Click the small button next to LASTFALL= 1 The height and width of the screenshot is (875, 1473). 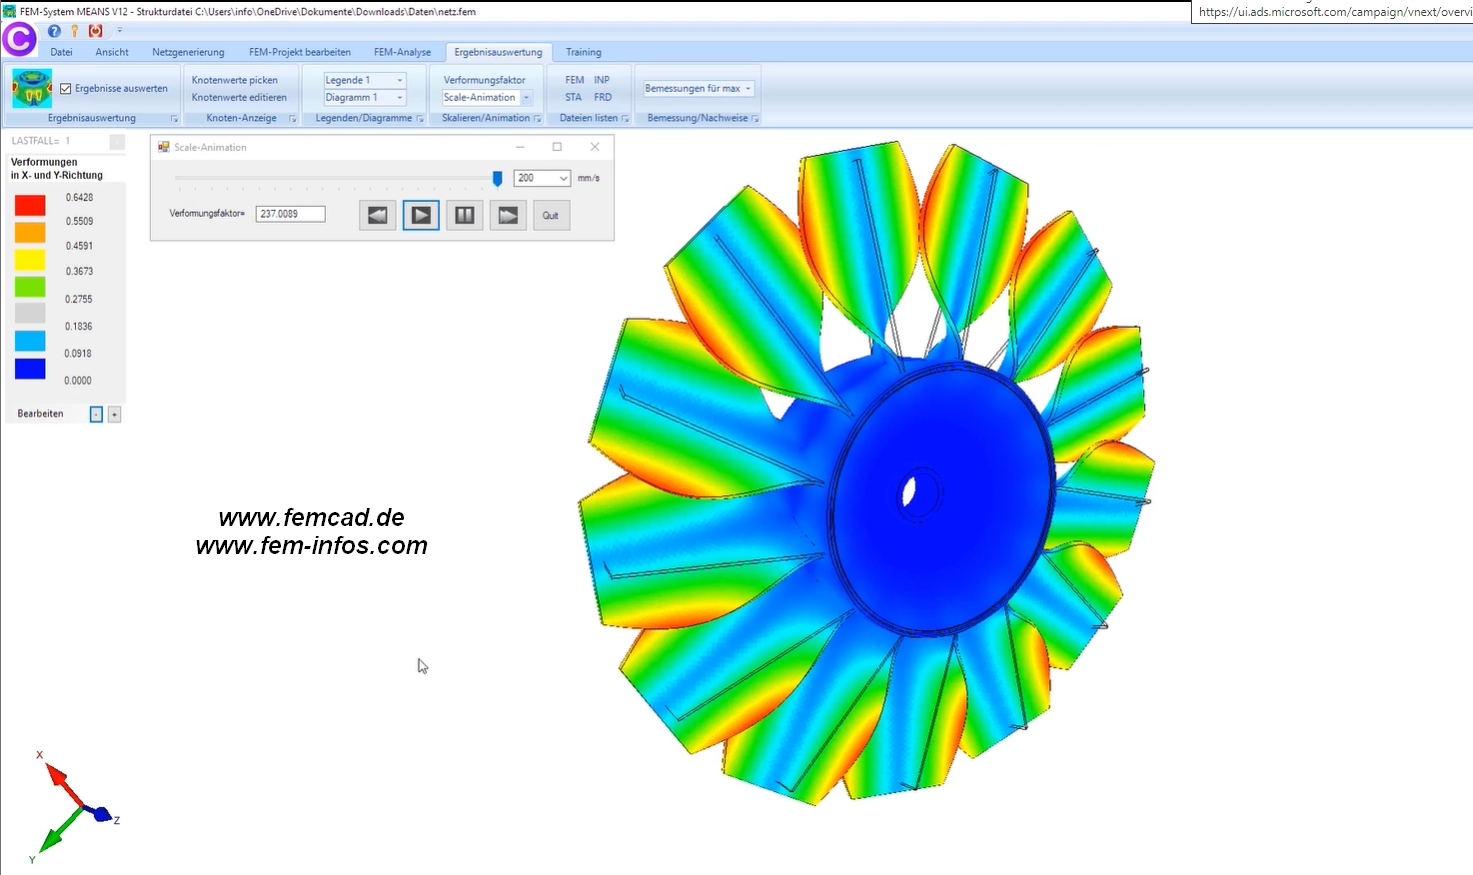point(117,142)
